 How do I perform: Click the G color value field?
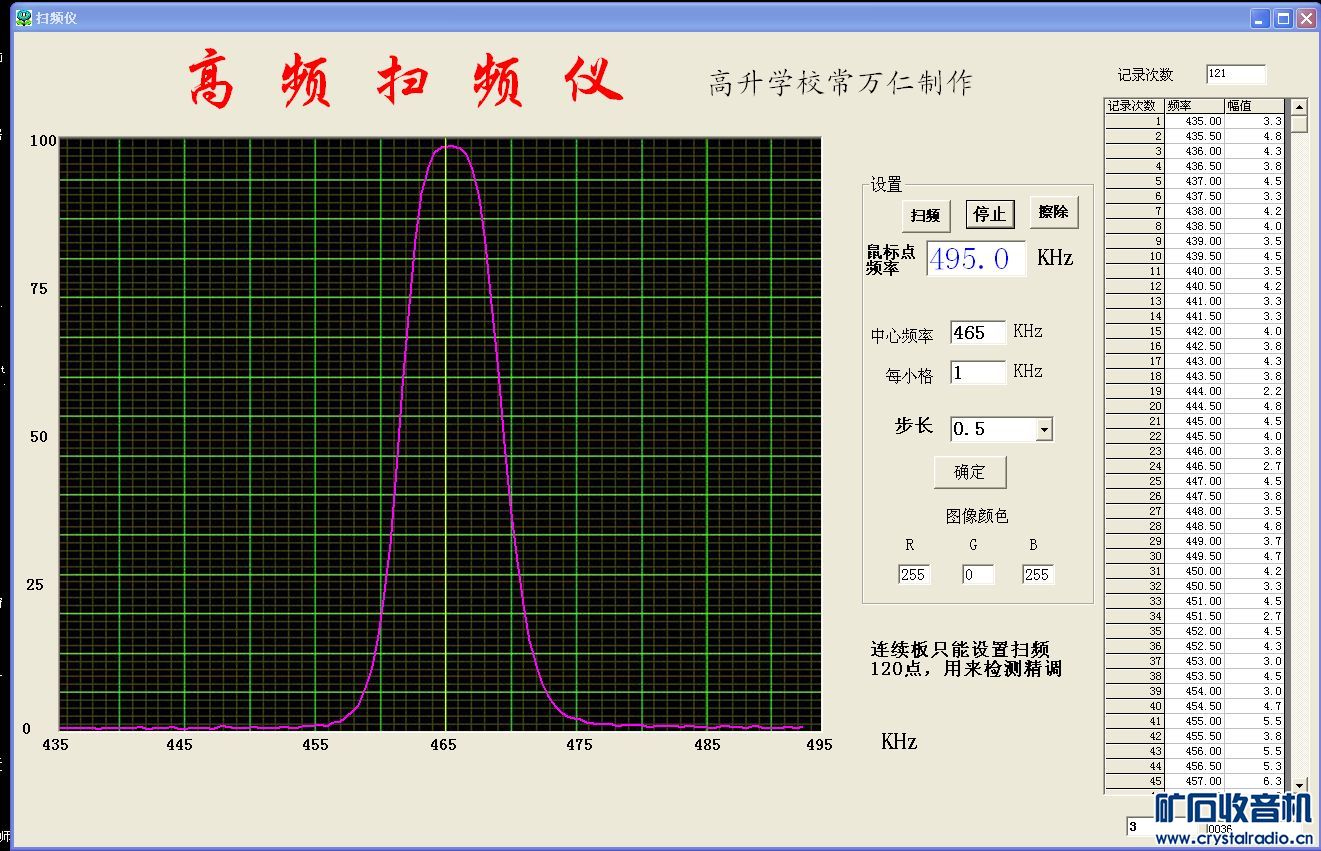(977, 575)
